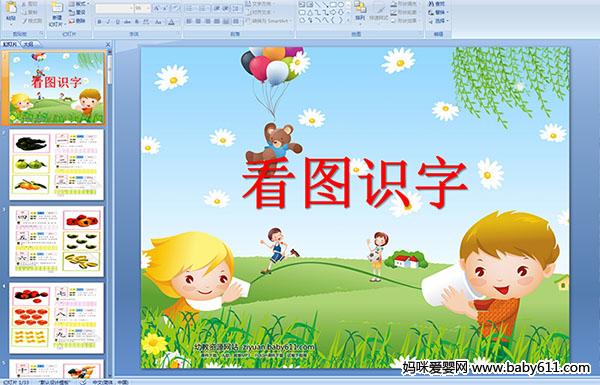Image resolution: width=600 pixels, height=385 pixels.
Task: Switch to the Slides (幻灯片) pane tab
Action: point(10,44)
